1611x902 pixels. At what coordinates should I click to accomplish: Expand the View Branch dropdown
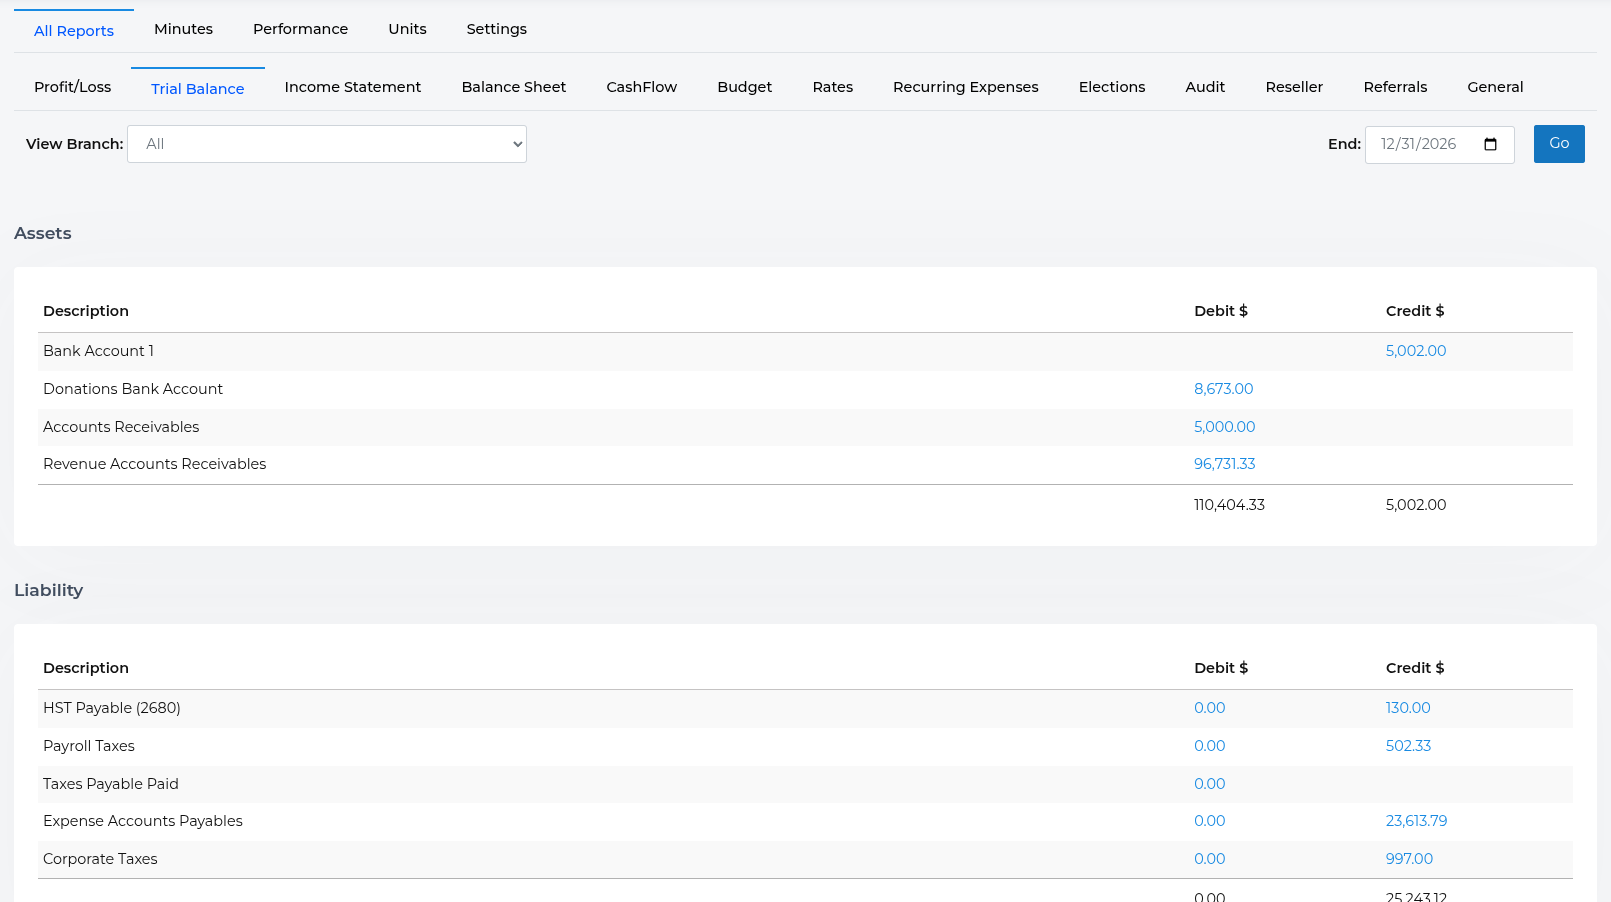[326, 144]
